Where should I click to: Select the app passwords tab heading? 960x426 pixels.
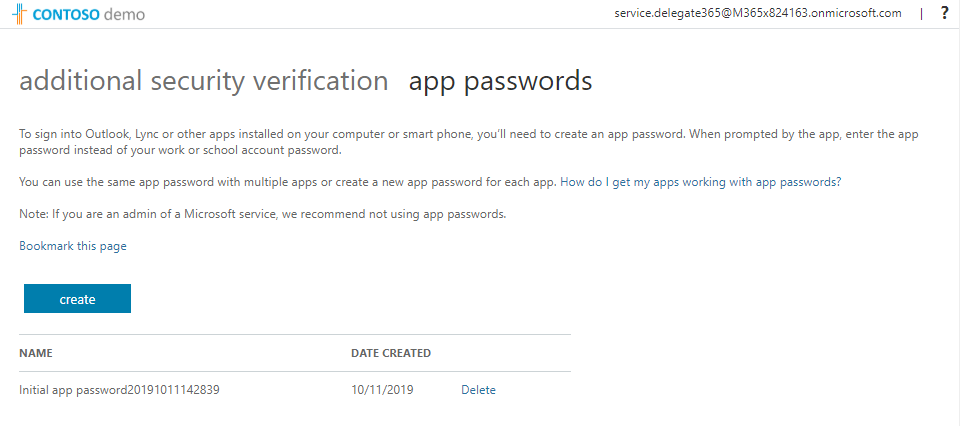pyautogui.click(x=500, y=81)
